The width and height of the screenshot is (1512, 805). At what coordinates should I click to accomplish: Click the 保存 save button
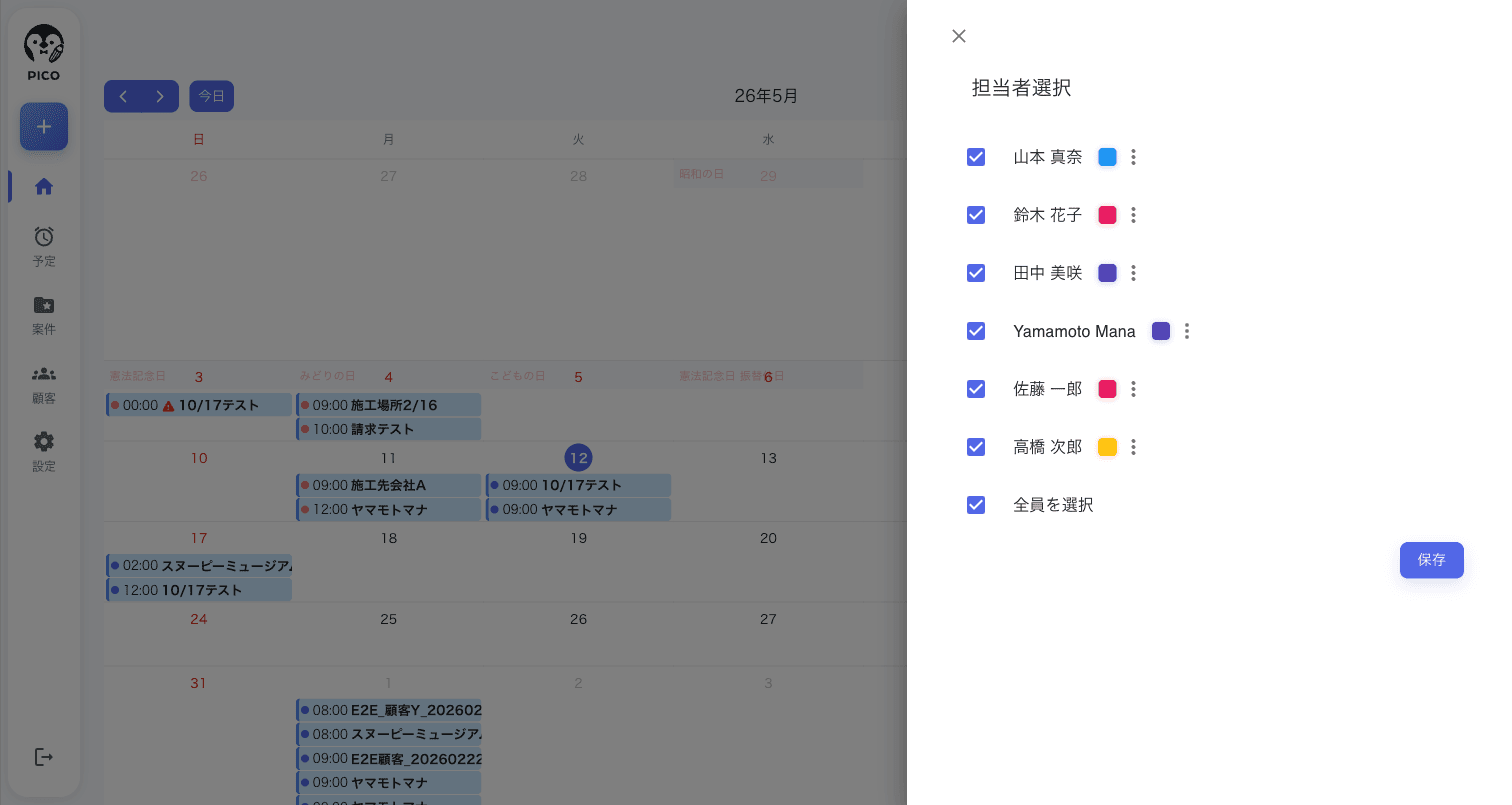[x=1431, y=560]
